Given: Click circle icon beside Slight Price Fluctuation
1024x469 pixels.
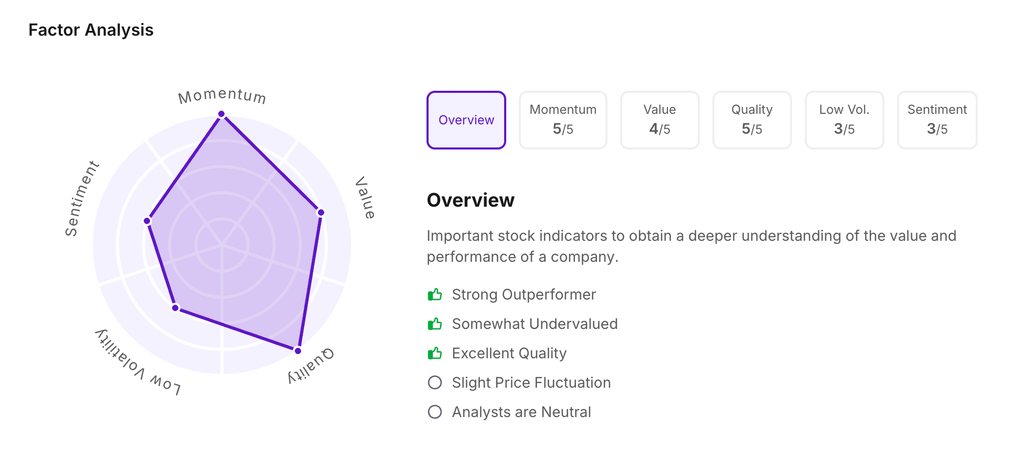Looking at the screenshot, I should 435,383.
